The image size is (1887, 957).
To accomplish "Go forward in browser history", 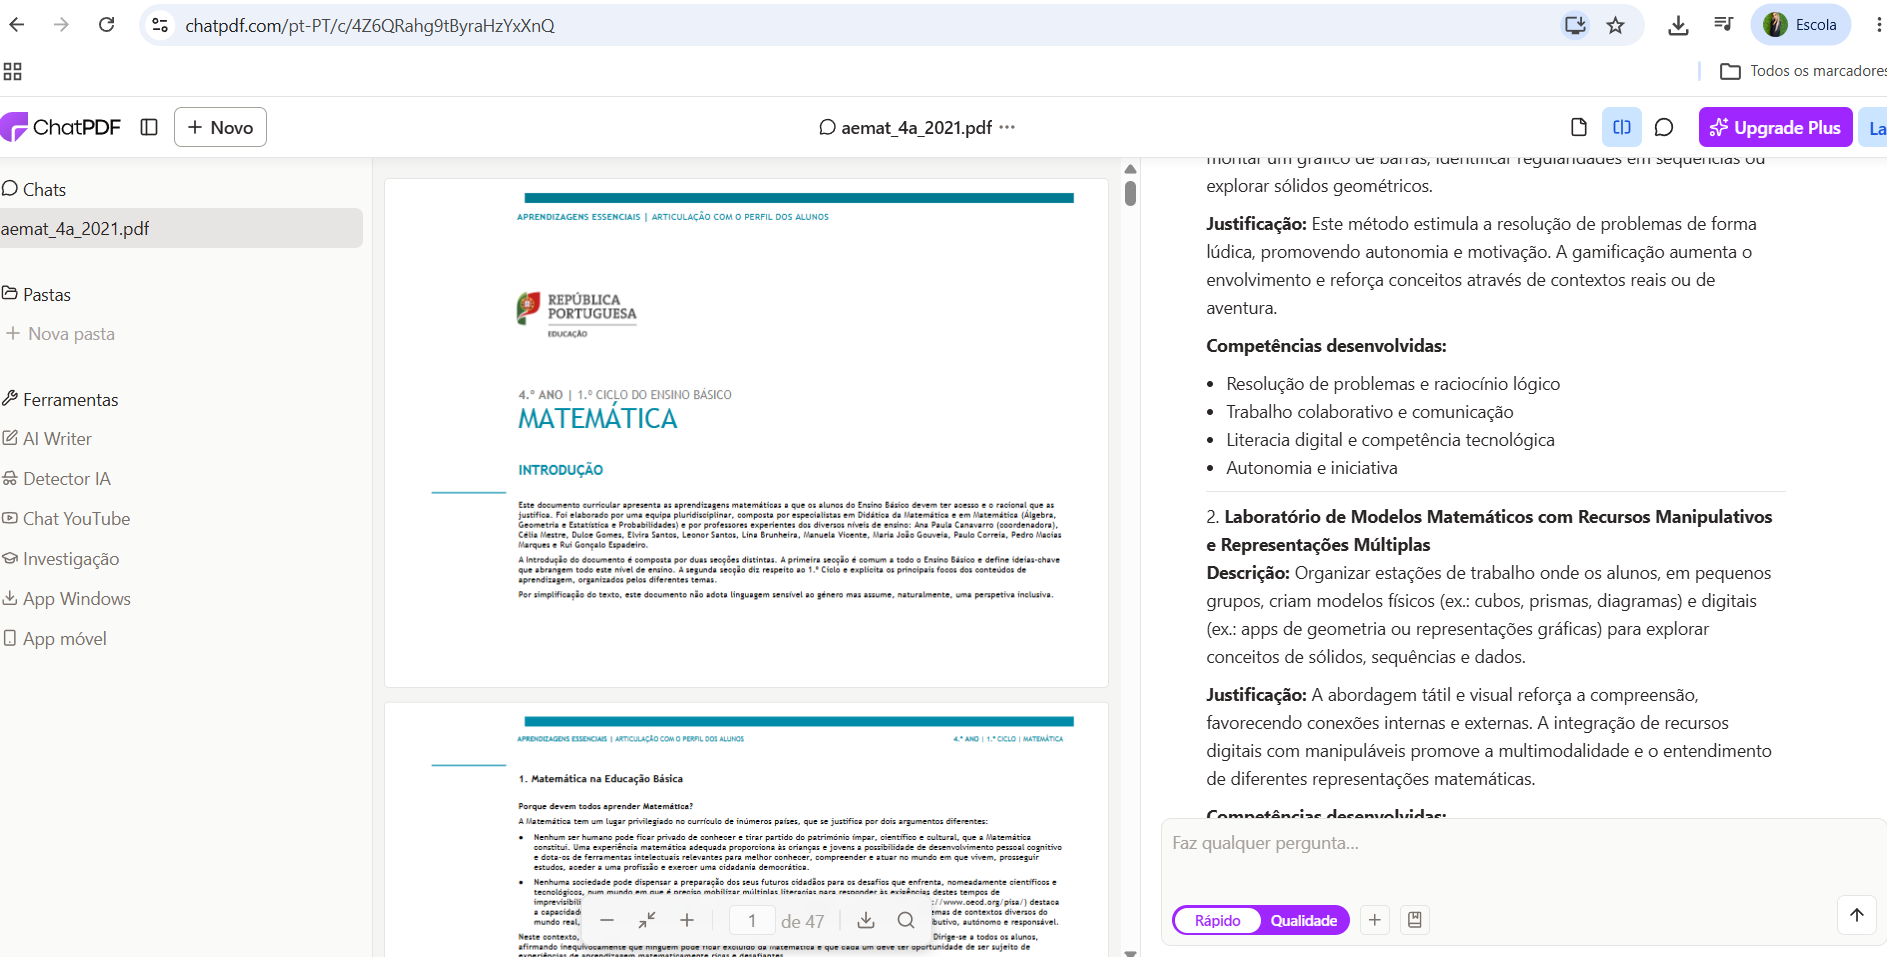I will (x=62, y=25).
